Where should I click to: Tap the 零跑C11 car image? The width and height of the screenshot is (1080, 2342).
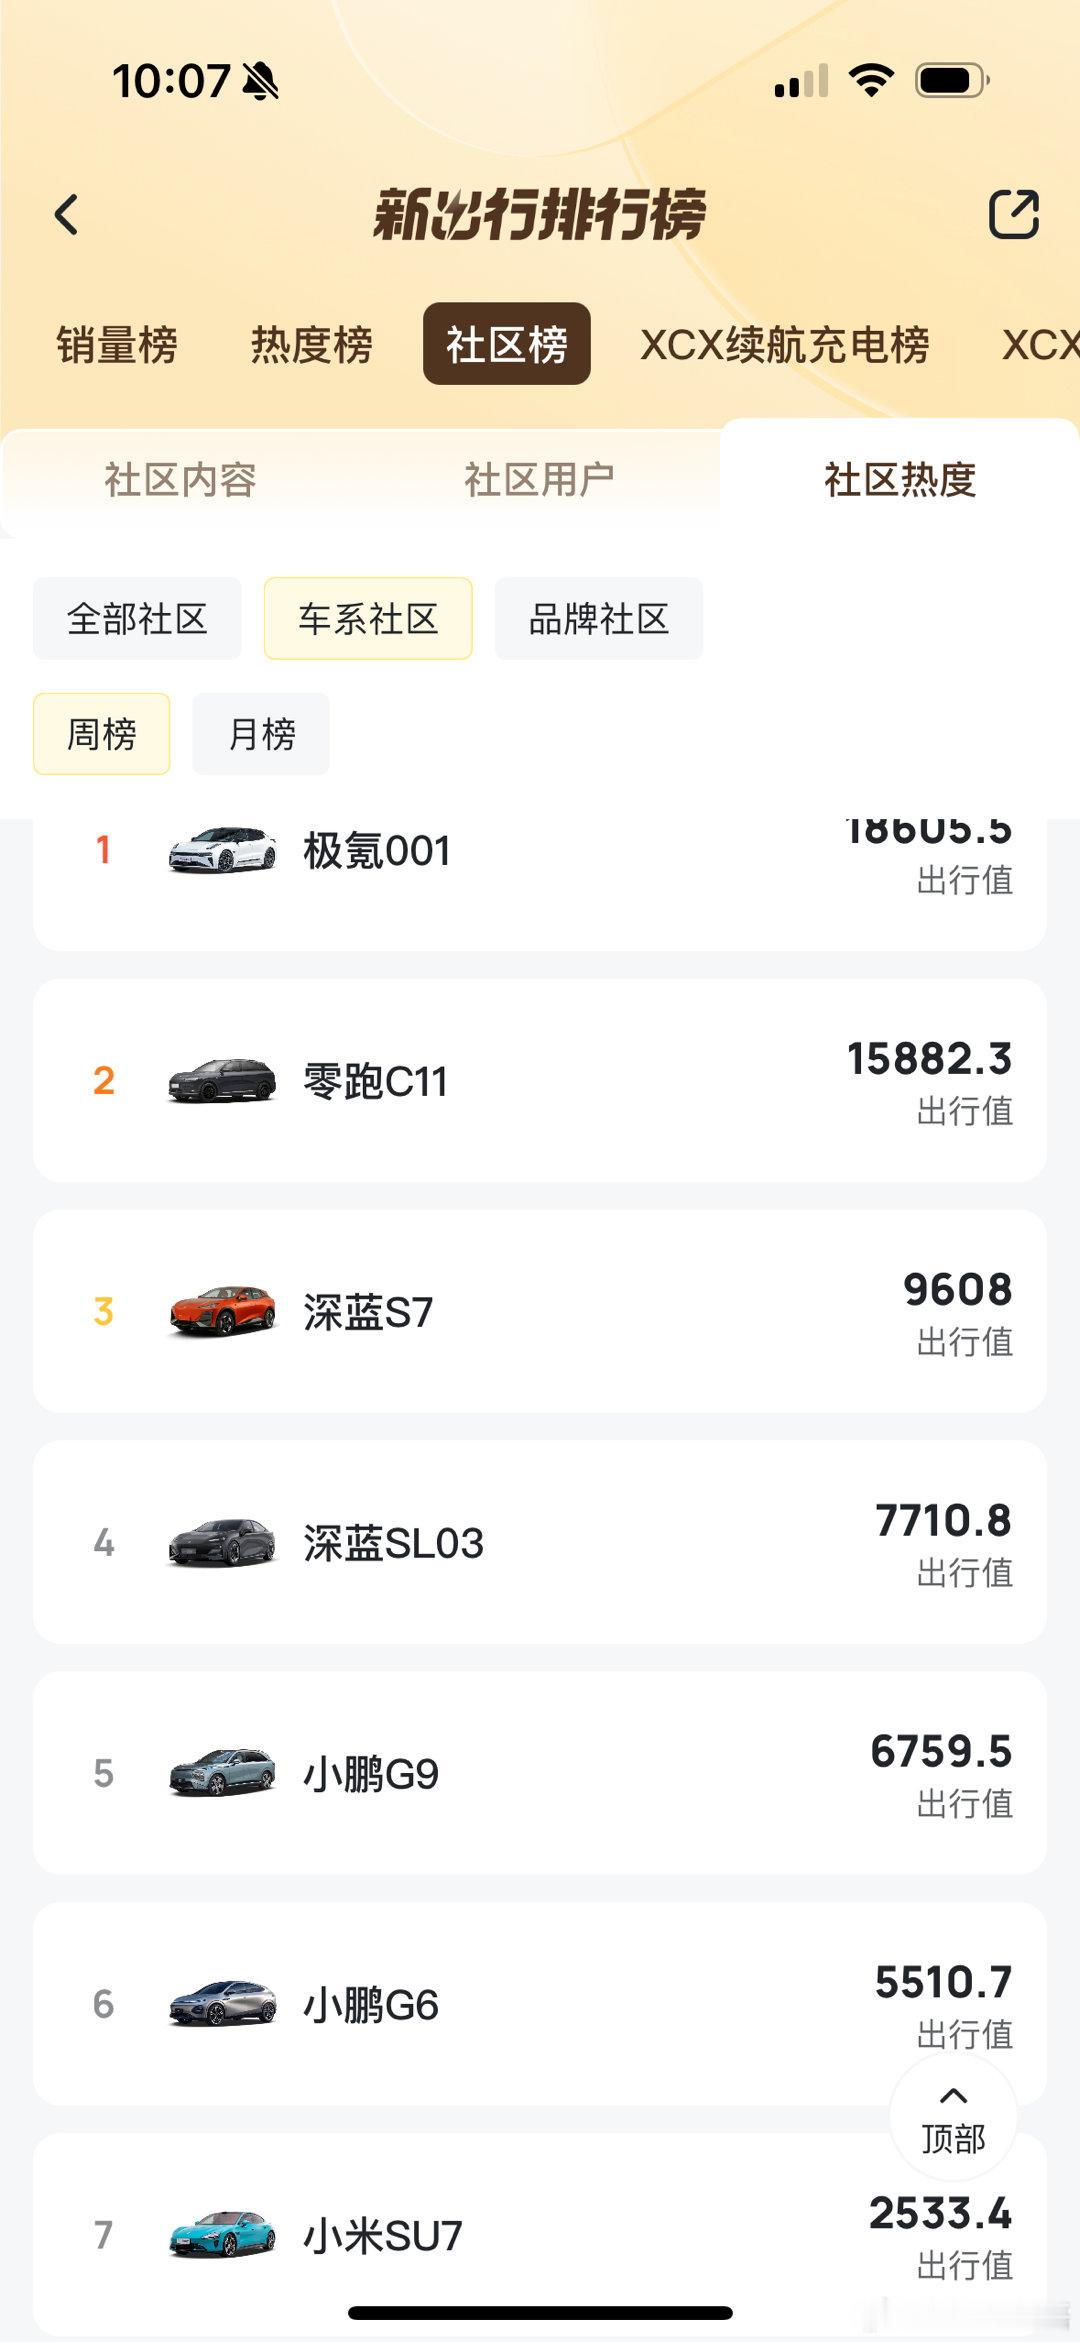click(x=222, y=1081)
